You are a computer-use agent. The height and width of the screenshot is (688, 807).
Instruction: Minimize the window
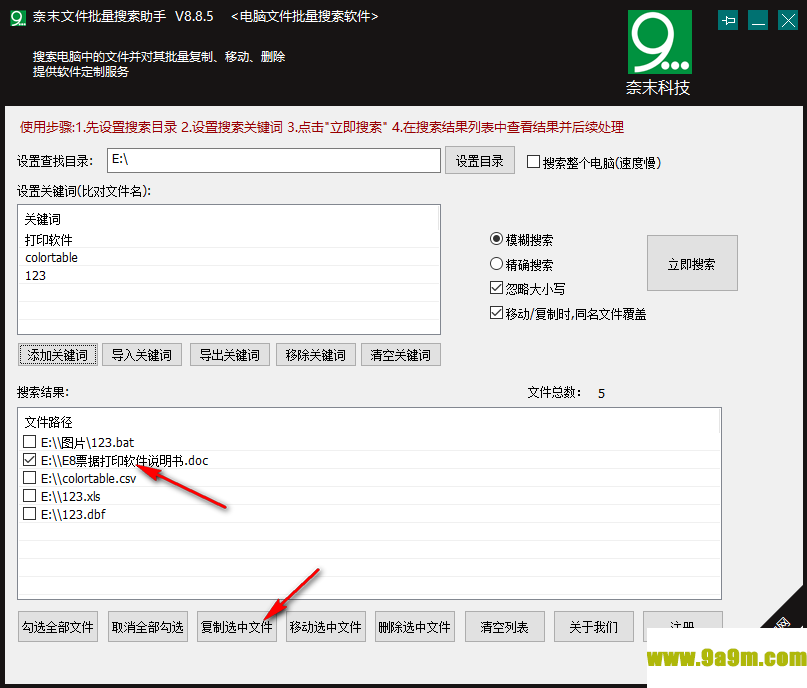click(758, 21)
